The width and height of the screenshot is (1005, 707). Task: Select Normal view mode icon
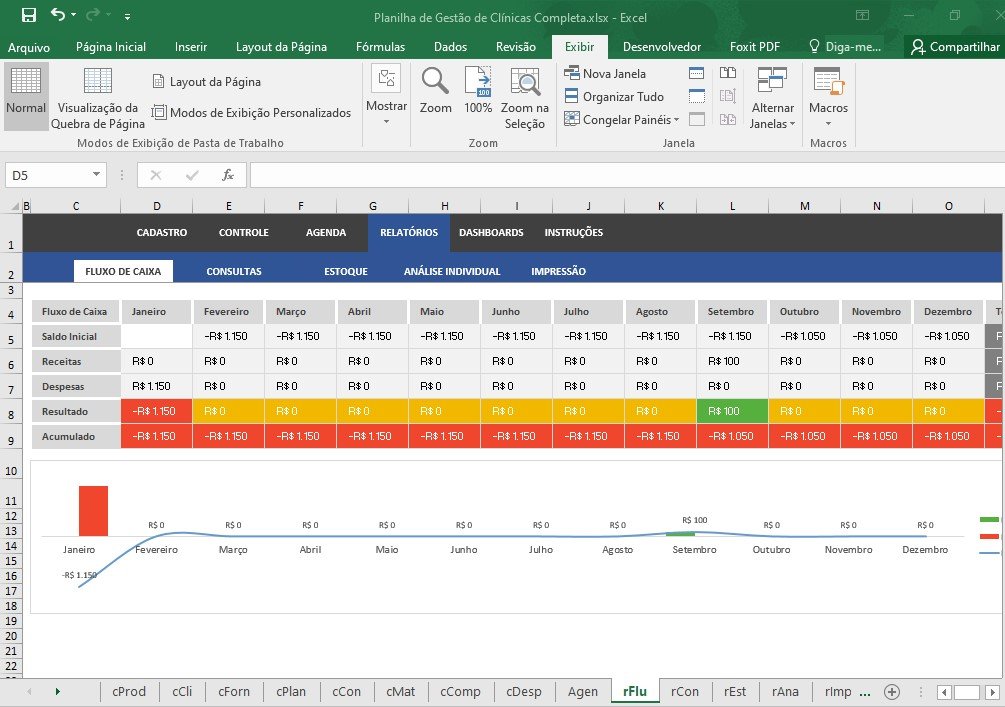26,92
